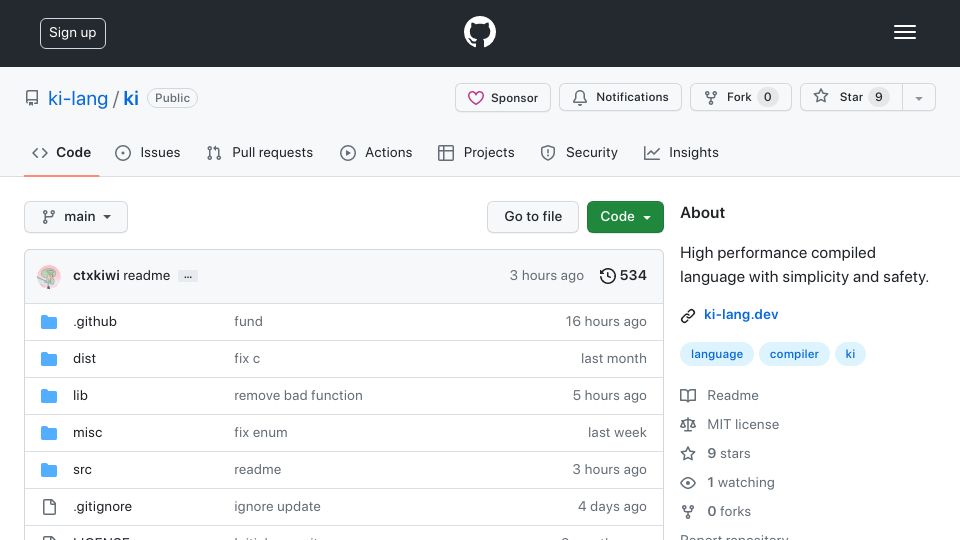Click the .github folder icon
This screenshot has width=960, height=540.
pyautogui.click(x=49, y=322)
